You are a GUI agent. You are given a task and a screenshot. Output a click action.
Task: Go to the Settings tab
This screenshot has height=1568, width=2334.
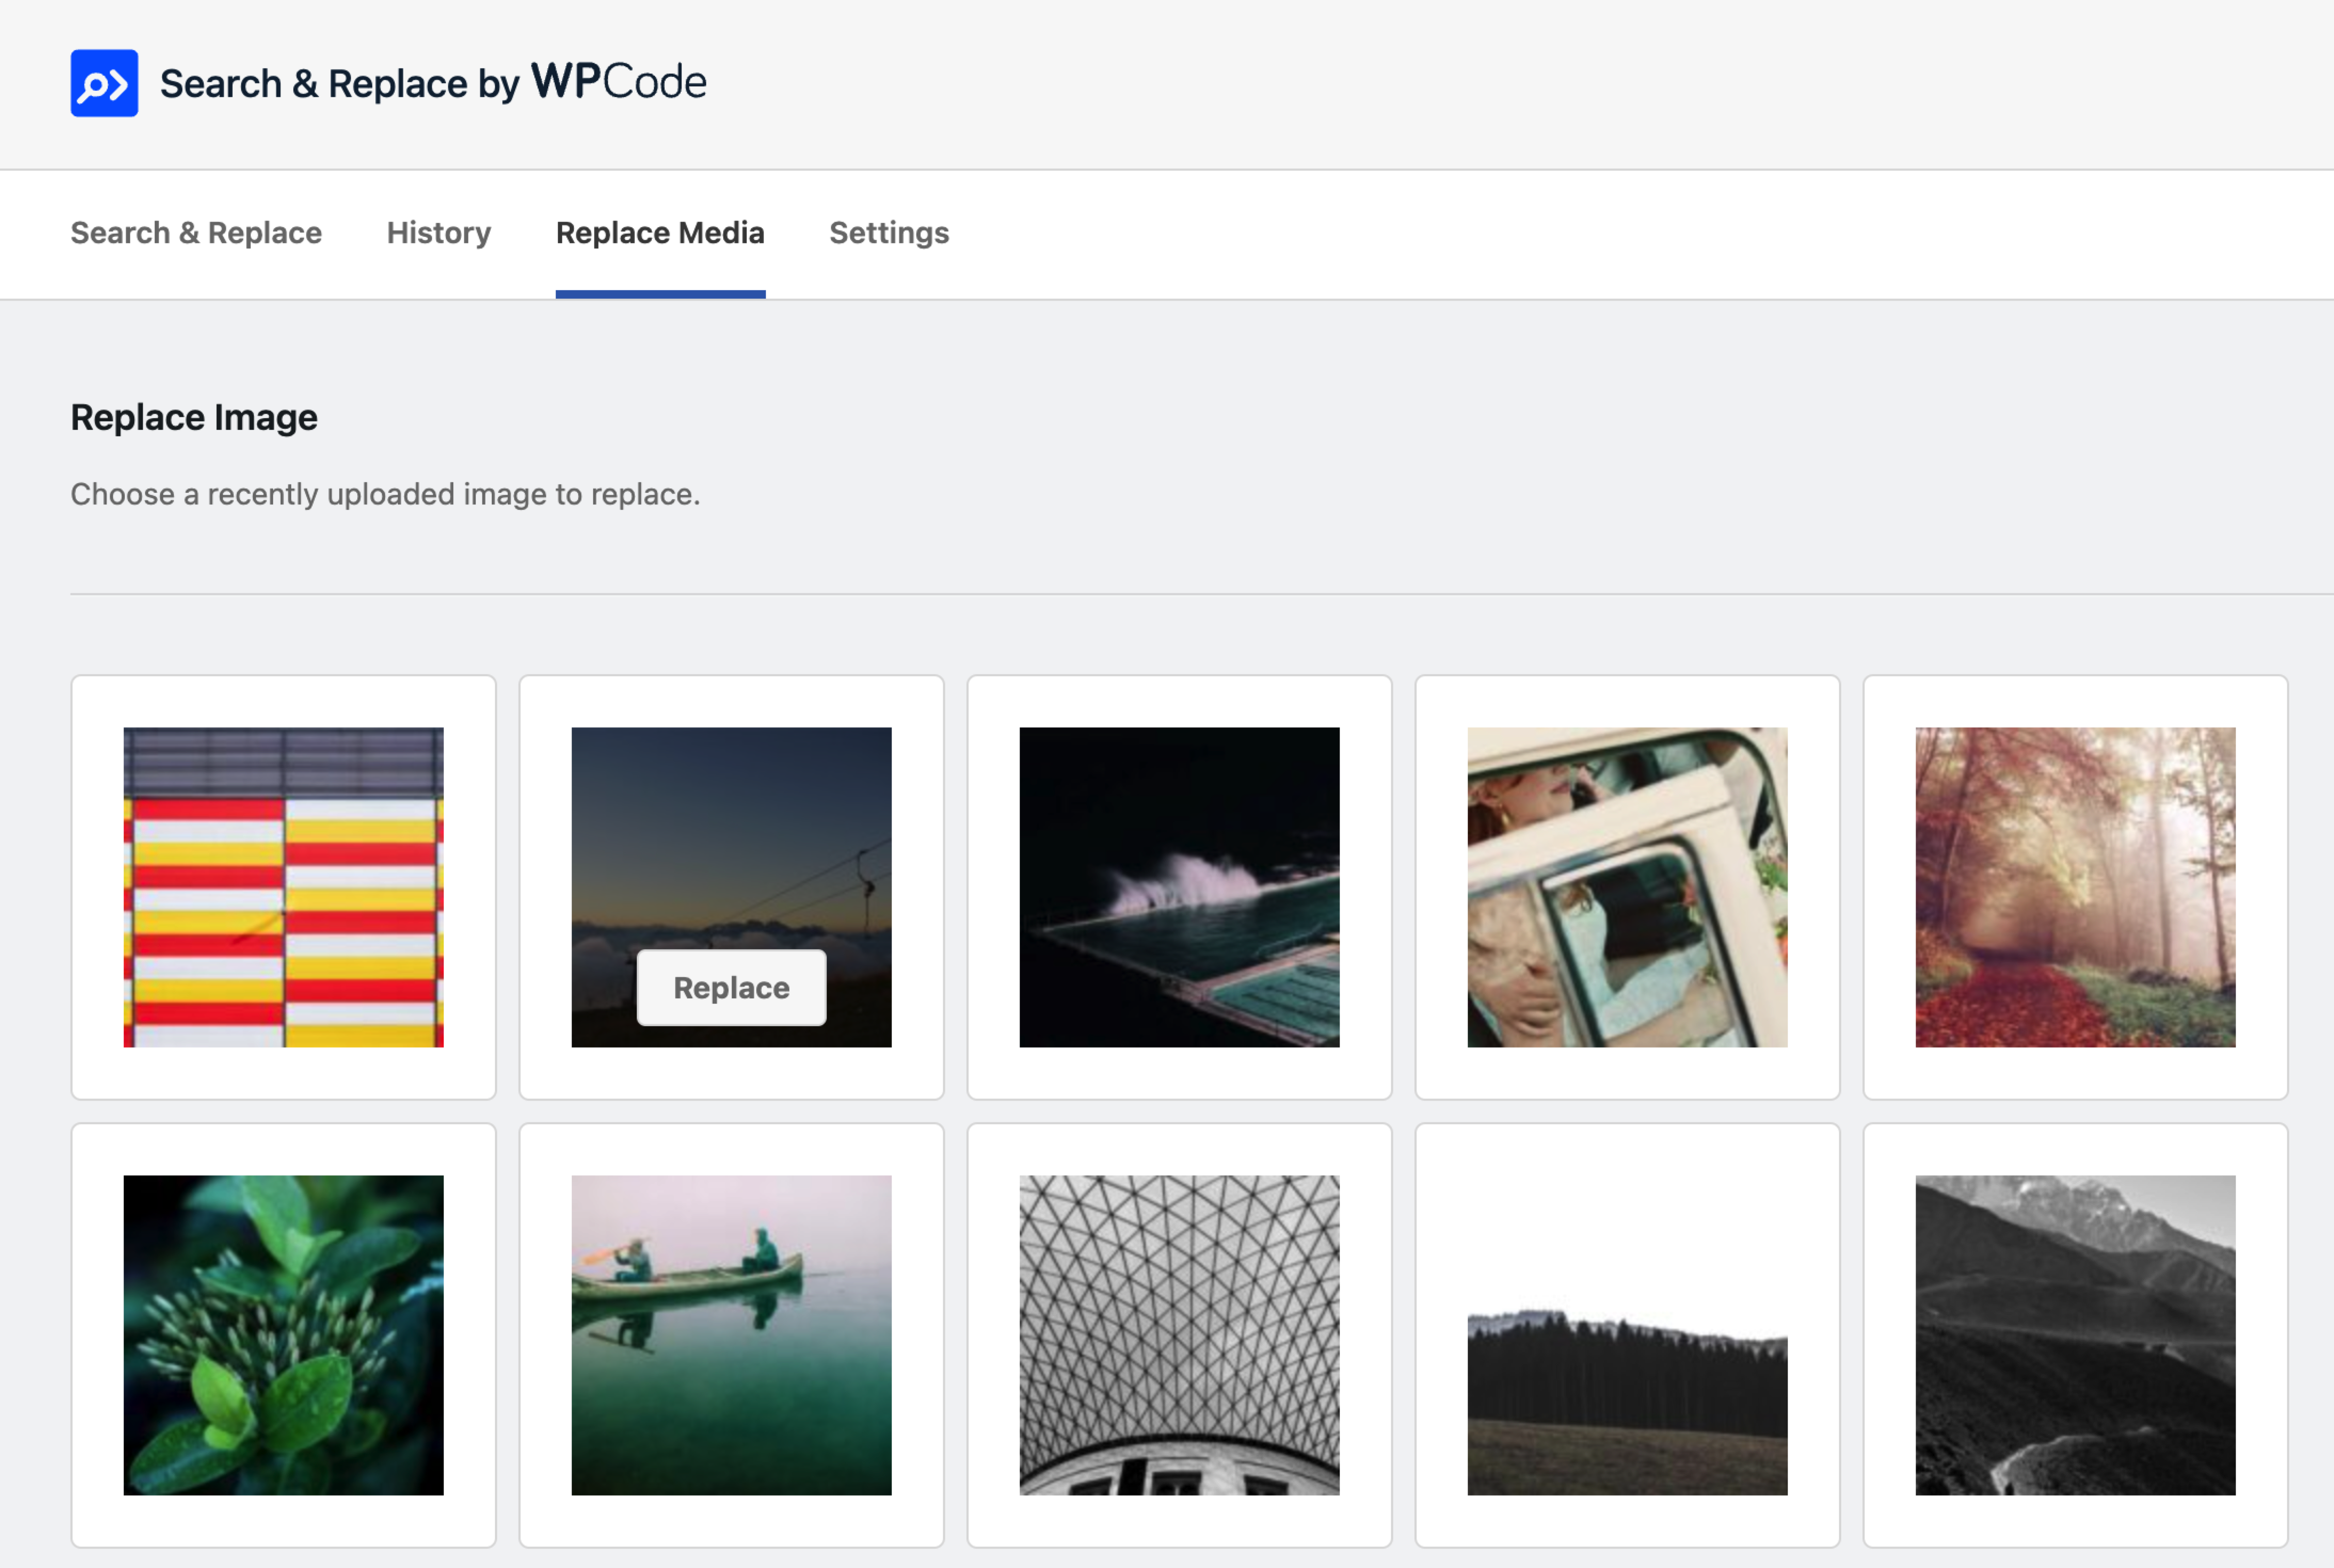[889, 233]
